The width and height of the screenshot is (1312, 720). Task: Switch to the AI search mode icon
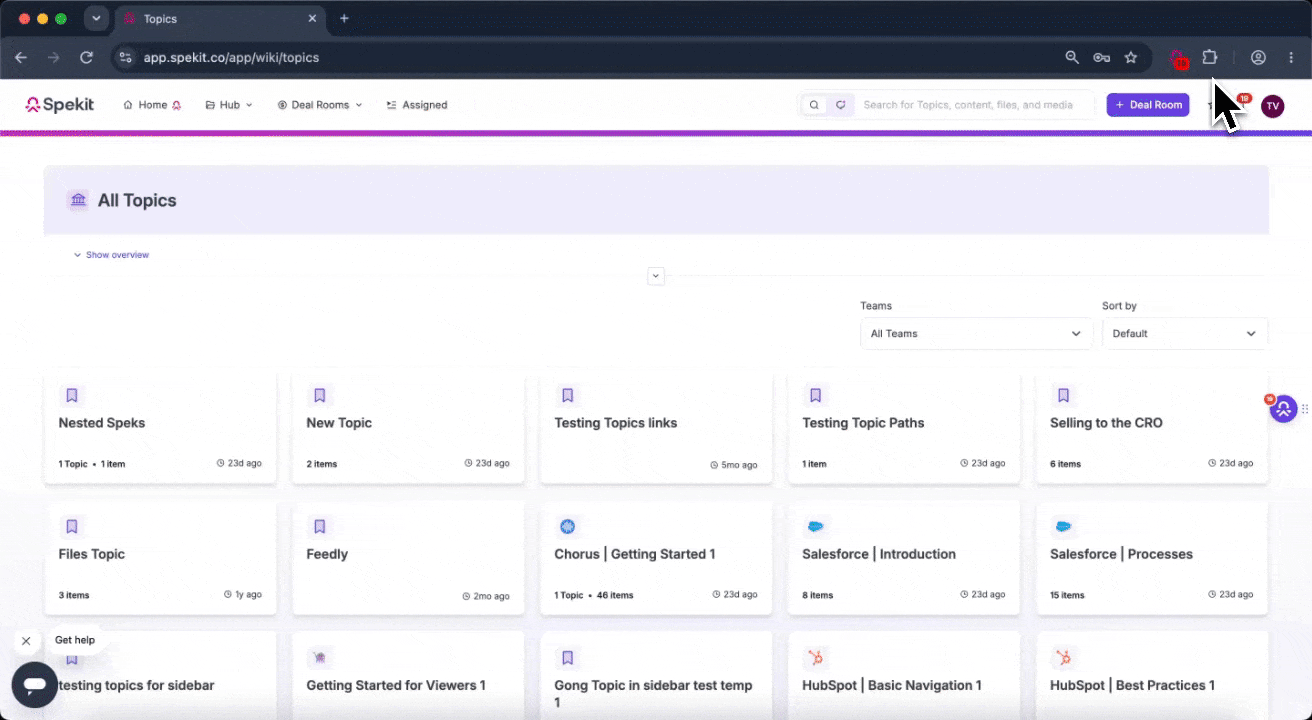841,105
